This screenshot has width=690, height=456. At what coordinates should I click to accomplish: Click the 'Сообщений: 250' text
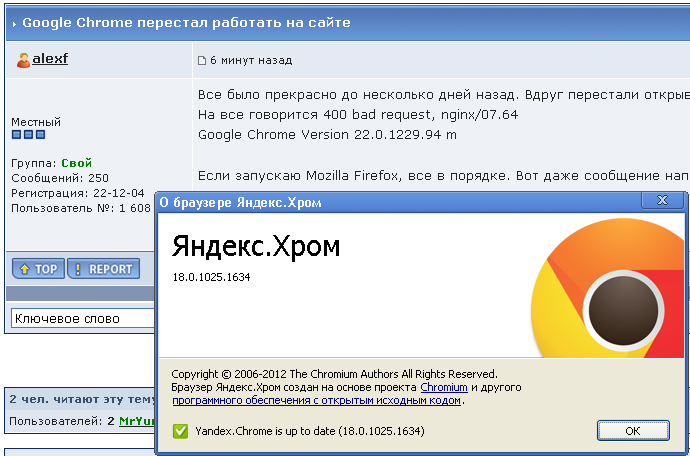(60, 178)
